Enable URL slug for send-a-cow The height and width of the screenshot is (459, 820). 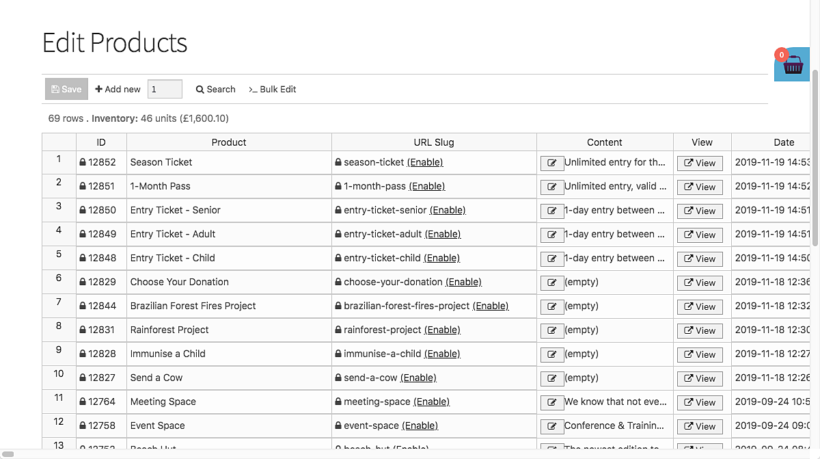tap(418, 378)
